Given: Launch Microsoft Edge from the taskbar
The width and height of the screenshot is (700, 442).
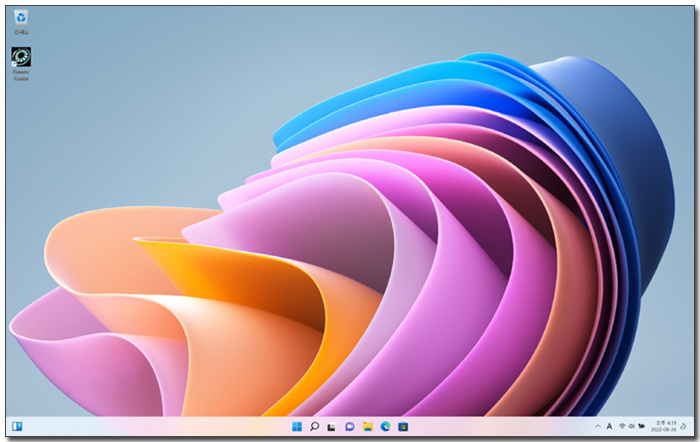Looking at the screenshot, I should tap(384, 427).
